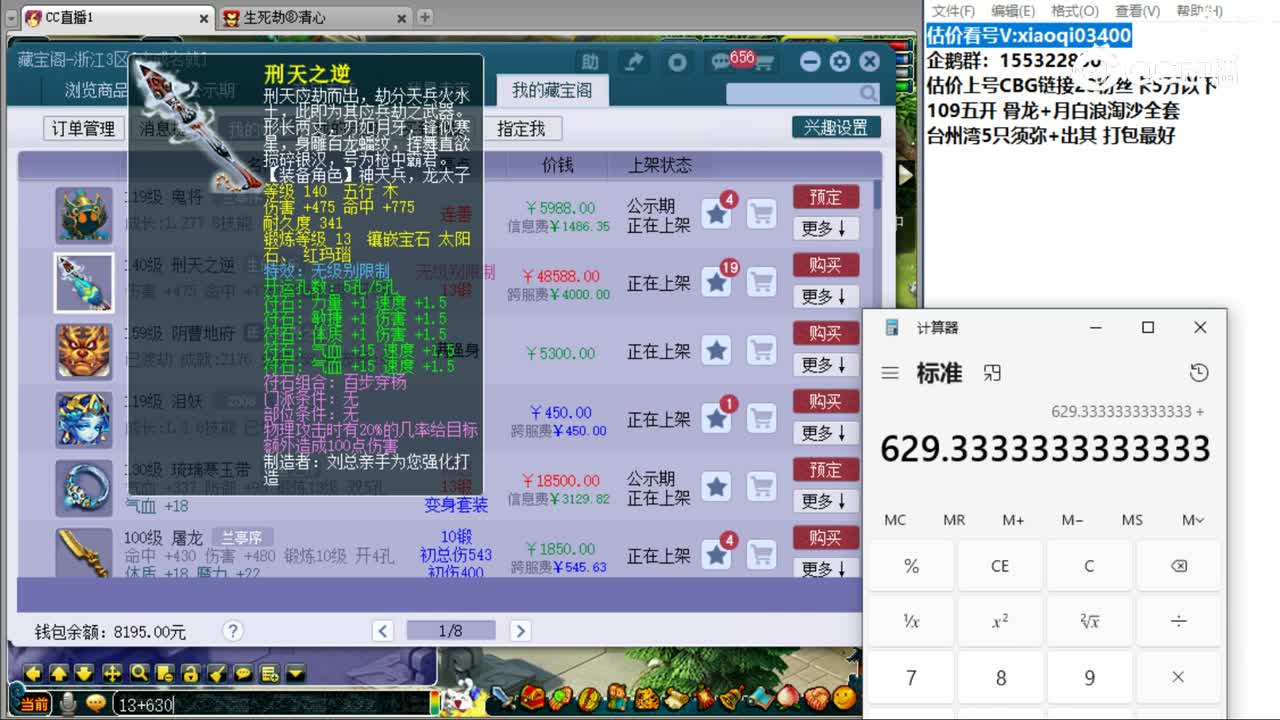This screenshot has width=1280, height=720.
Task: Toggle favorite star on ¥5988.00 listing
Action: coord(716,214)
